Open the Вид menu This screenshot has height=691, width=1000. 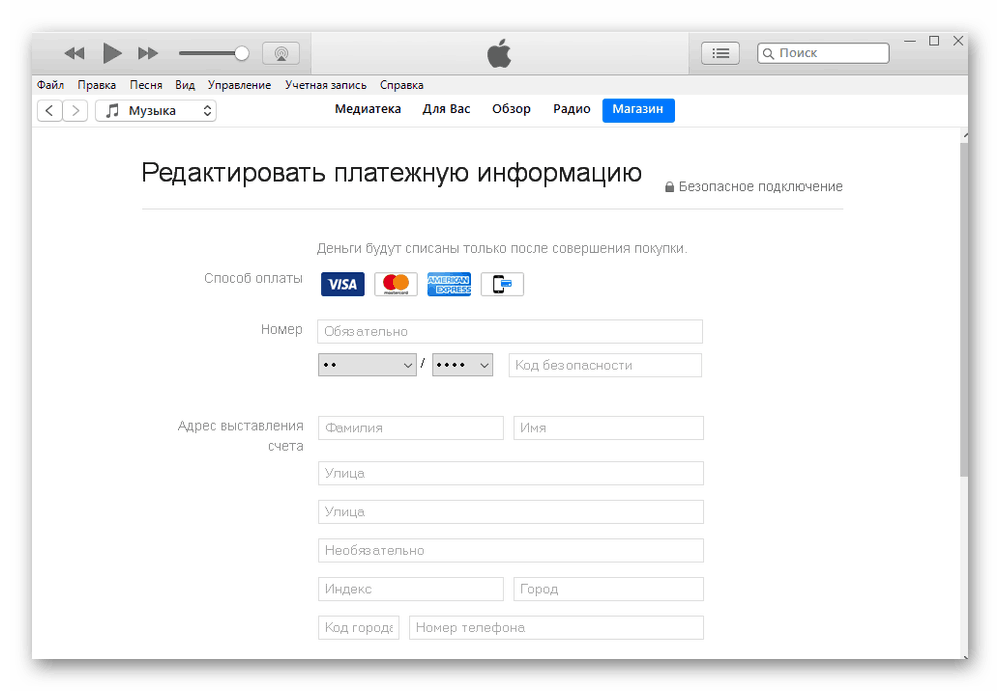click(x=185, y=85)
